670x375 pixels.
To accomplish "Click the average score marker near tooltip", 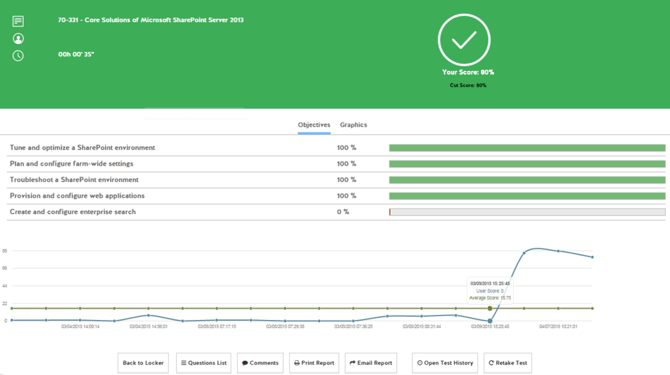I will 490,308.
